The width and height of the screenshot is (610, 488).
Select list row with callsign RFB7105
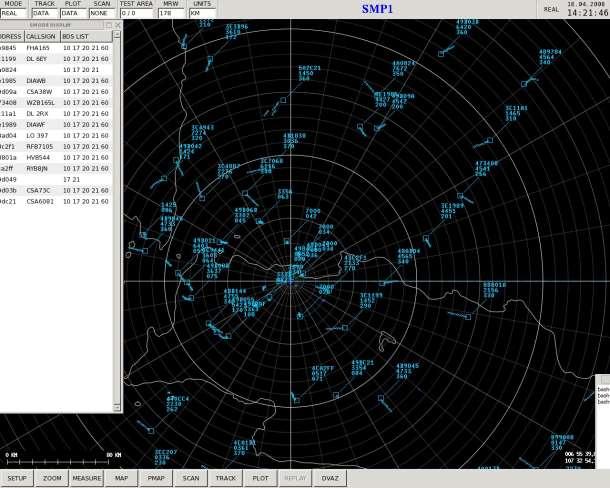(56, 146)
